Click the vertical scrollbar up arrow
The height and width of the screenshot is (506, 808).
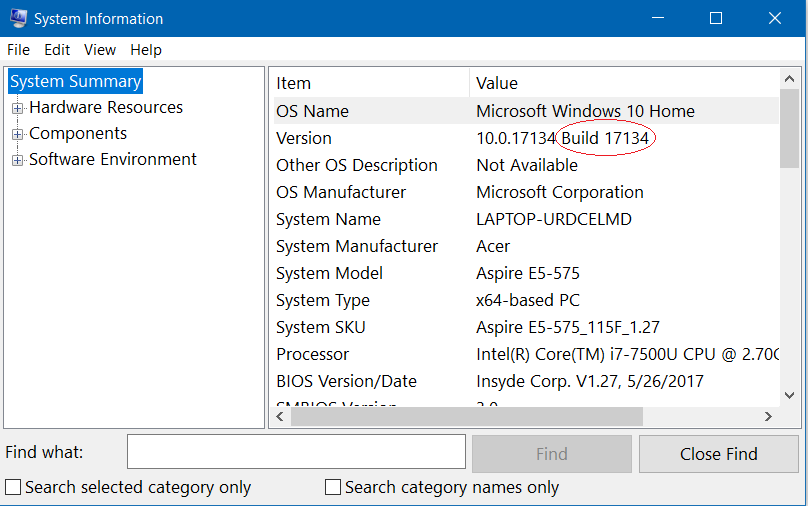789,80
